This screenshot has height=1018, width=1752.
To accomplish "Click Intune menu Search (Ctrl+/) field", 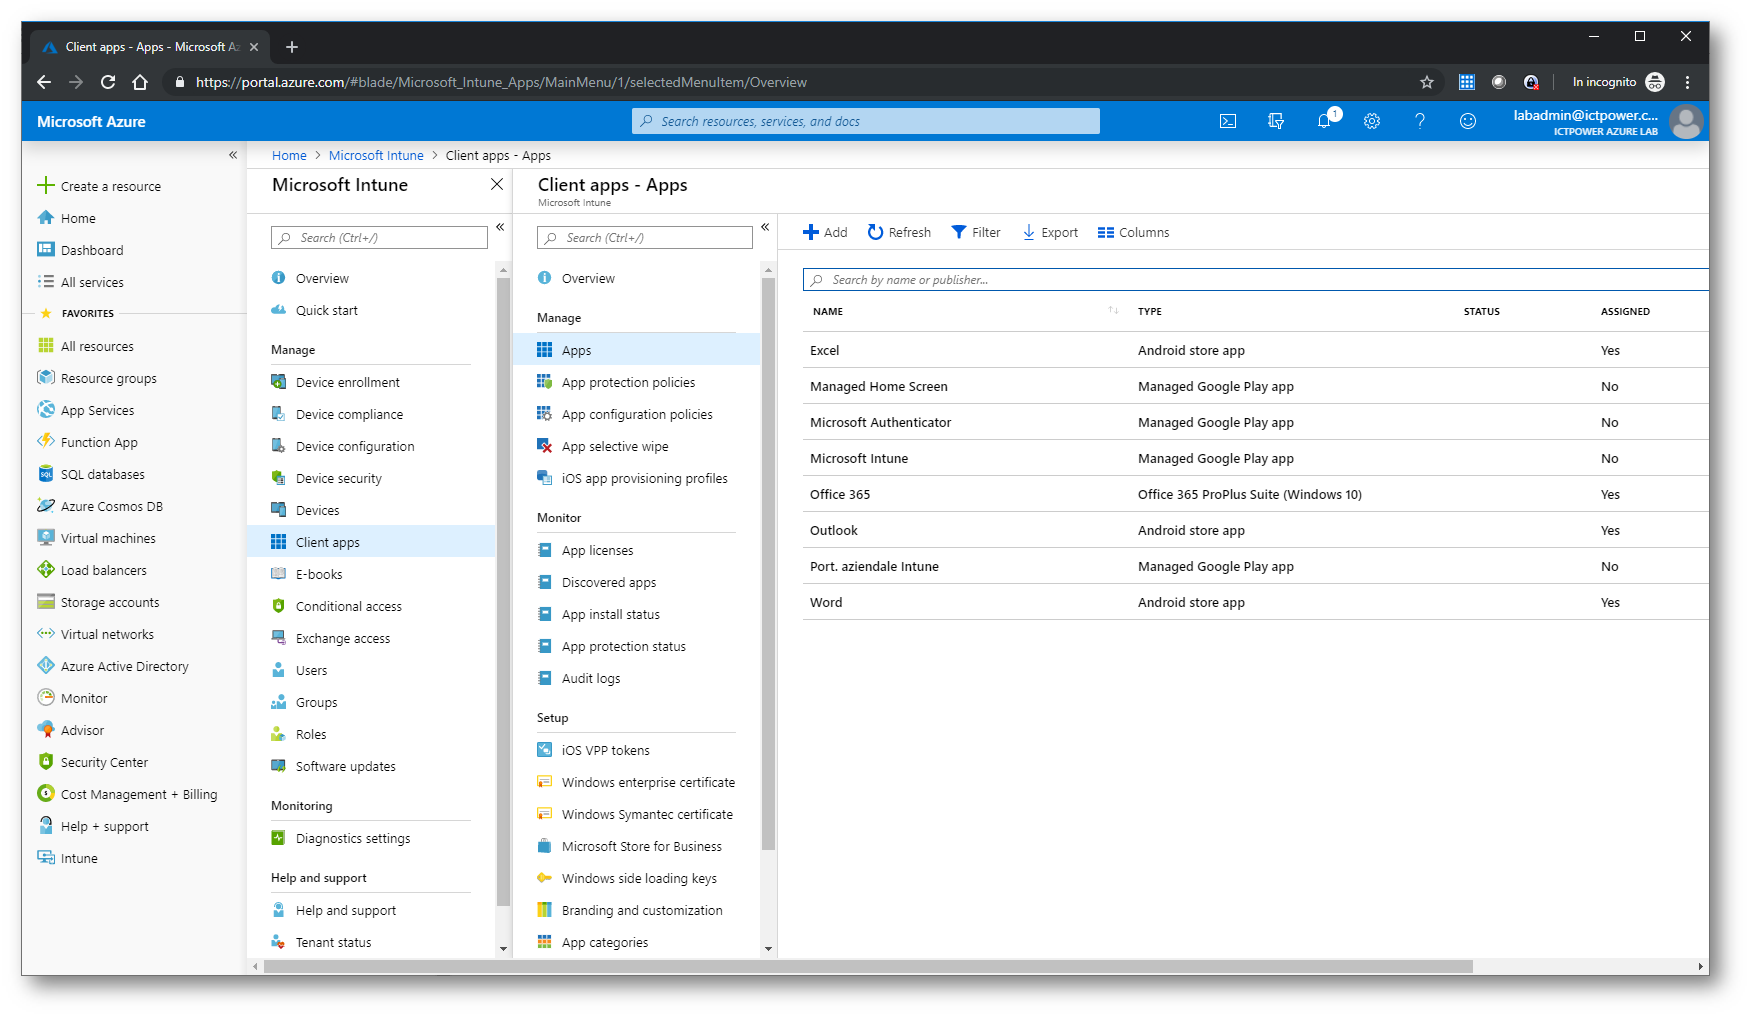I will pos(379,238).
